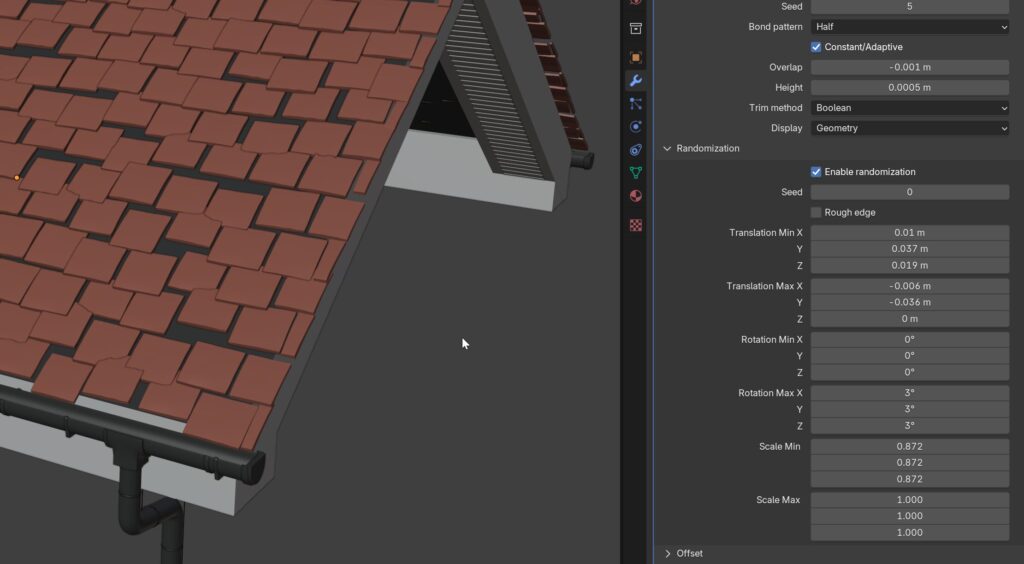Viewport: 1024px width, 564px height.
Task: Click the Rotation Max X field
Action: point(910,393)
